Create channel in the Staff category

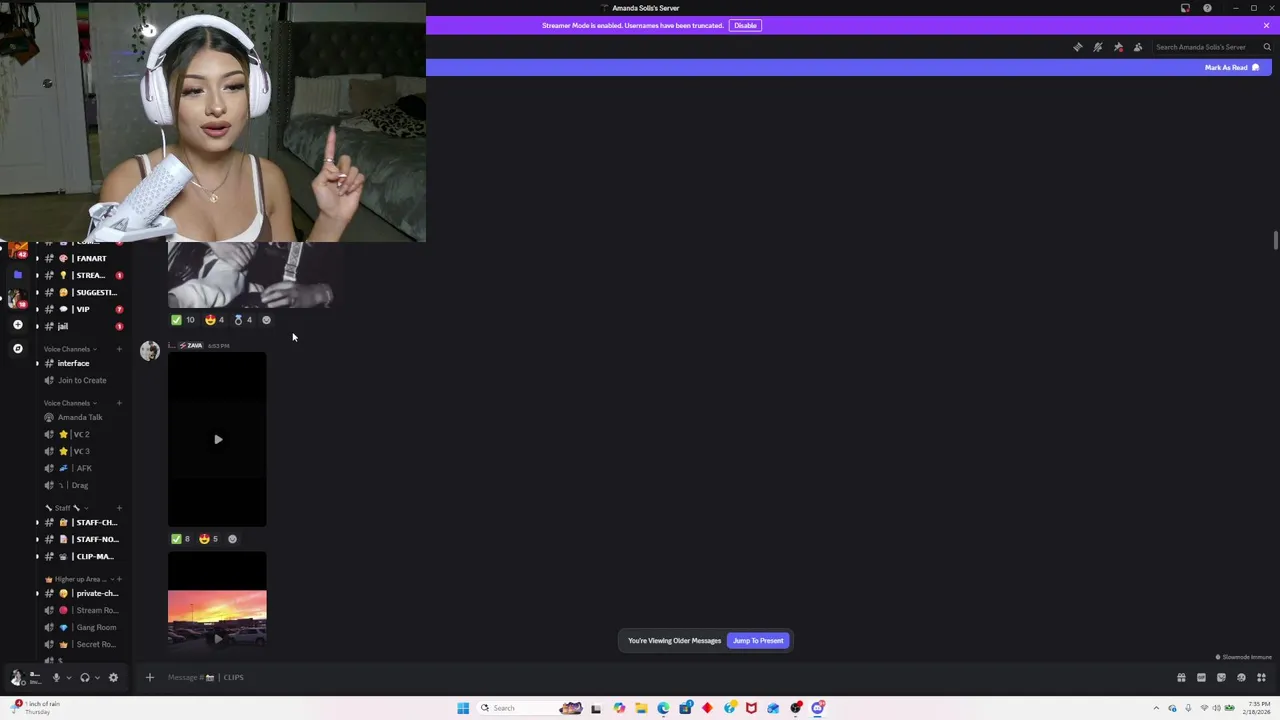pos(119,508)
